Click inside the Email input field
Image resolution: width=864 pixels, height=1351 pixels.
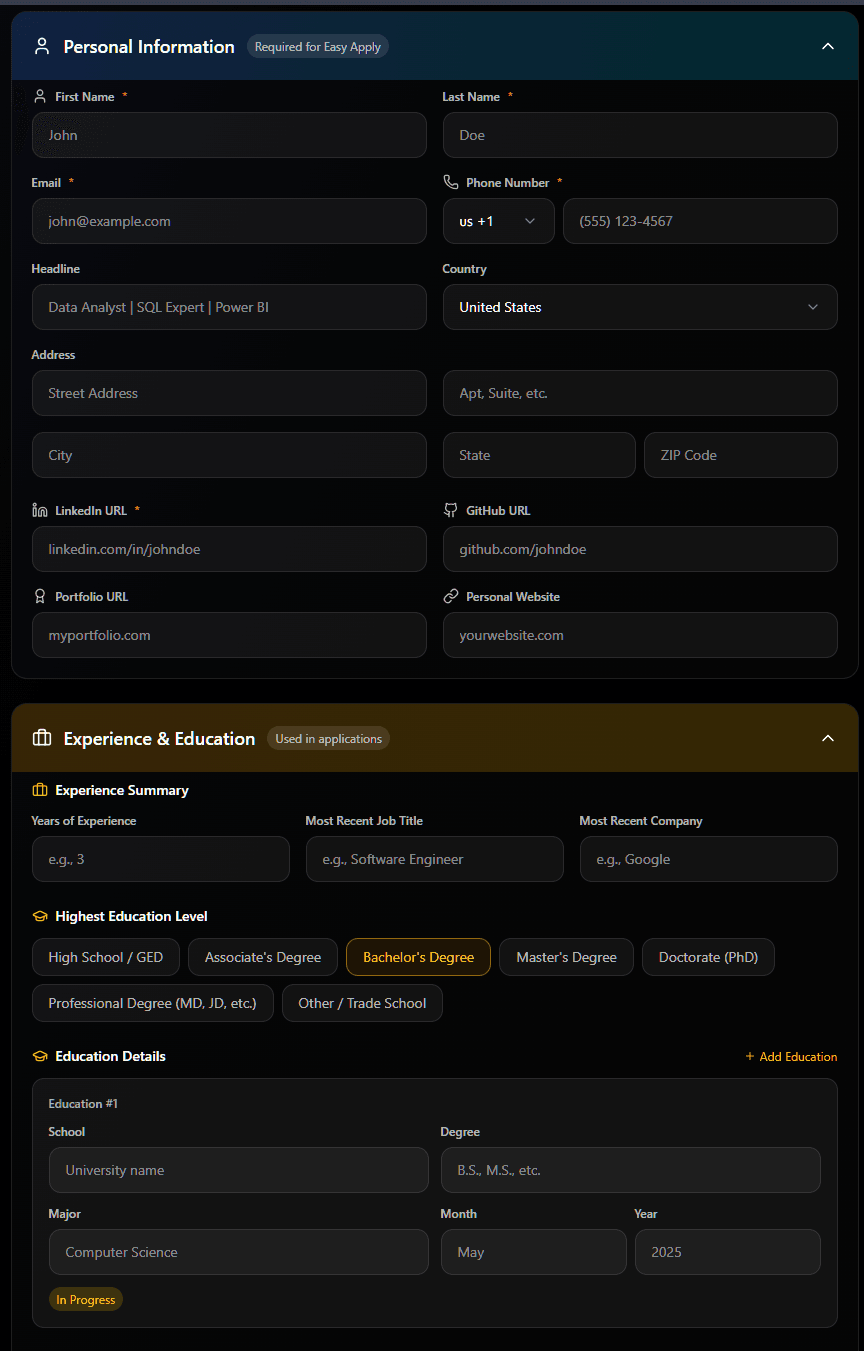pyautogui.click(x=229, y=221)
